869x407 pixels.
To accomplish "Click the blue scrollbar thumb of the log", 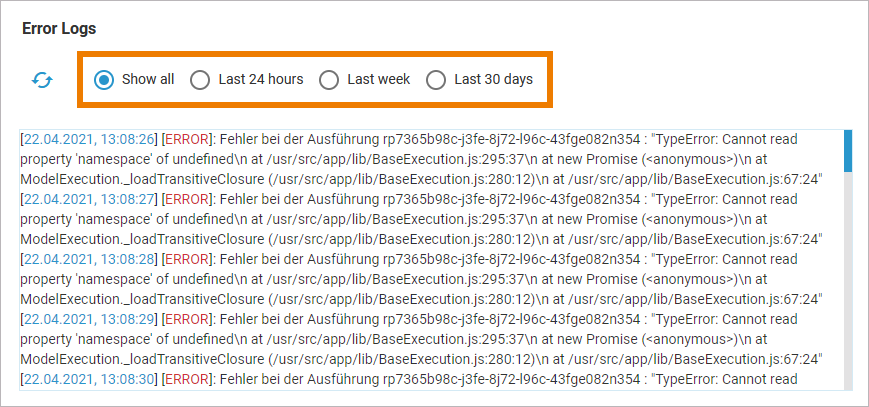I will (x=848, y=150).
